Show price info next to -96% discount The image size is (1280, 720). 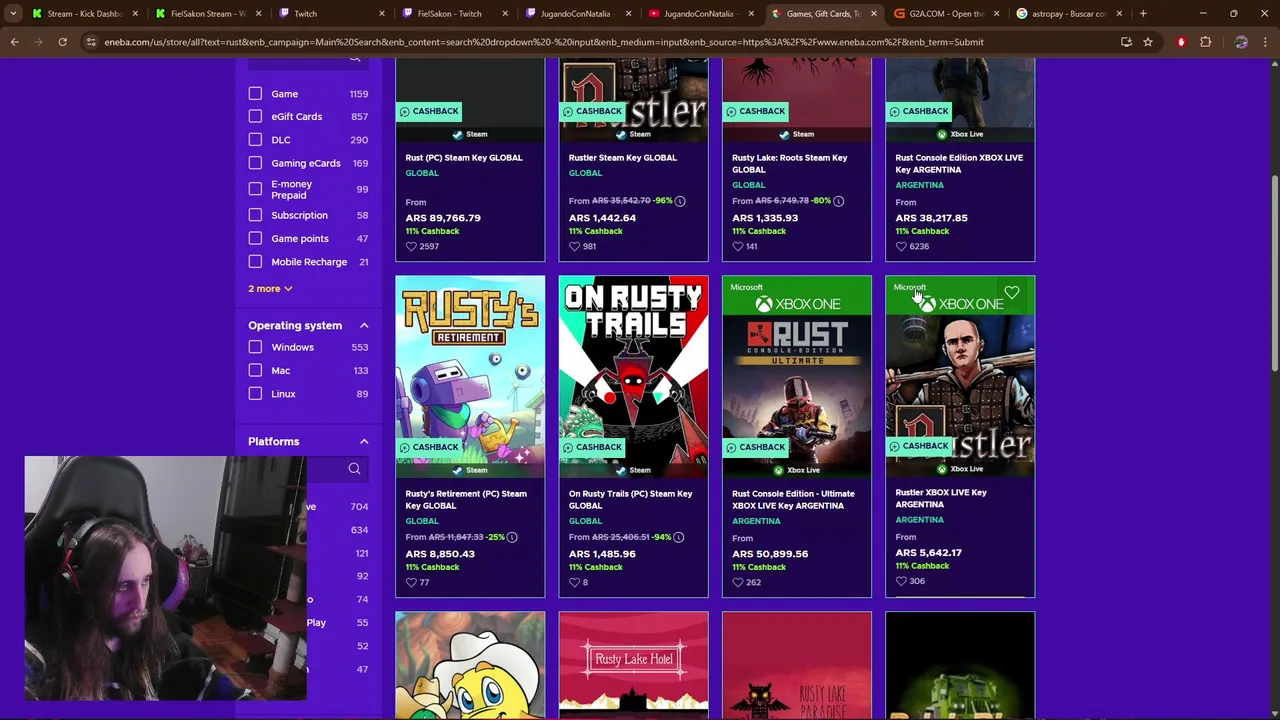(680, 201)
